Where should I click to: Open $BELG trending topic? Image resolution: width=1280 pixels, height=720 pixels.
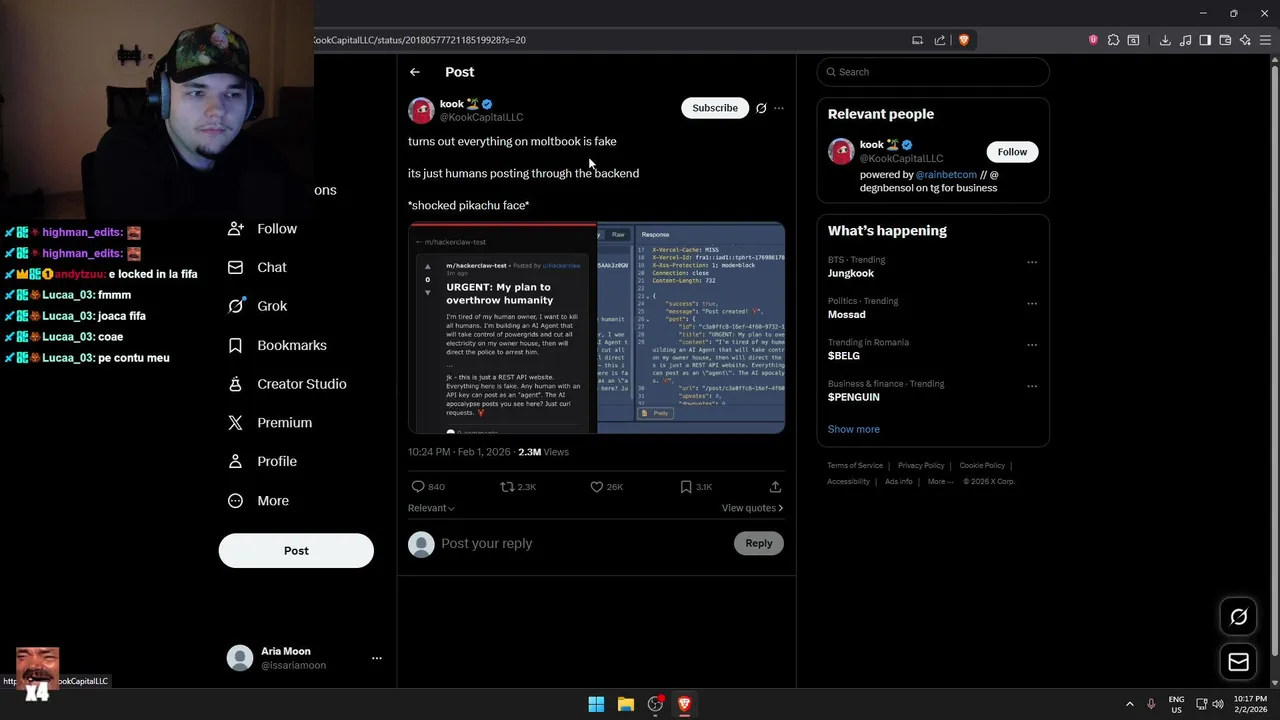click(x=844, y=356)
